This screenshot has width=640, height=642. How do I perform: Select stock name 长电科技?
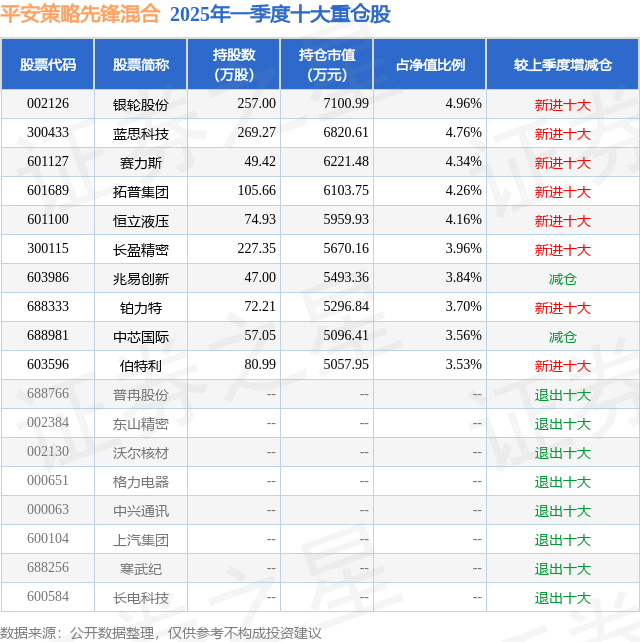141,599
